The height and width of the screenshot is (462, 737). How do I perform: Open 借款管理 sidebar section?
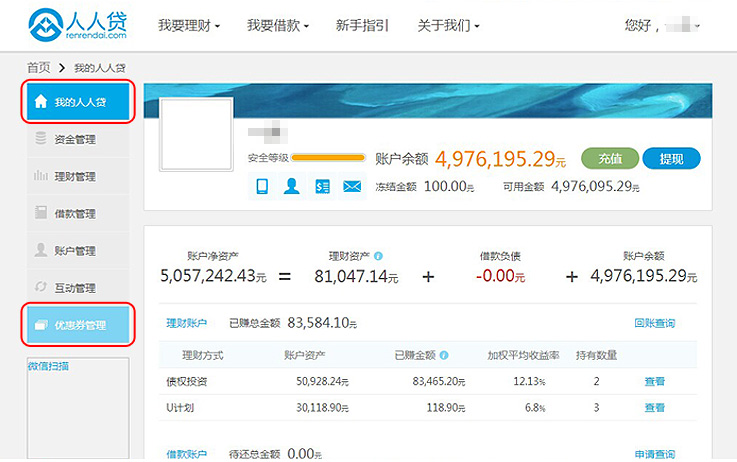click(x=78, y=213)
